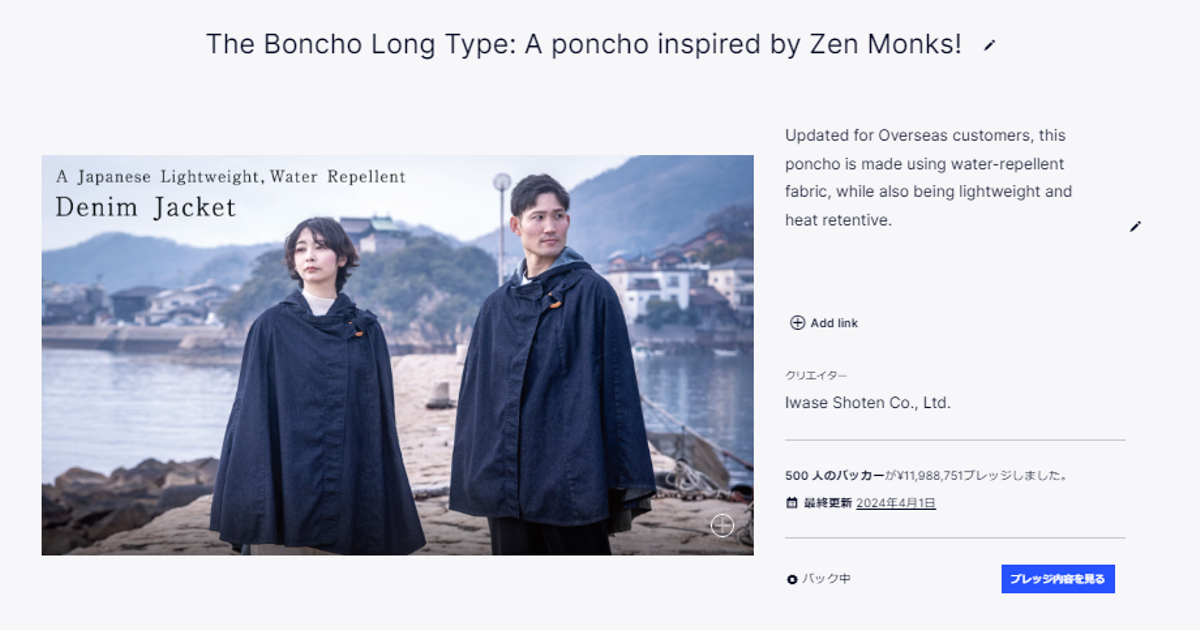
Task: Click the バック中 status label
Action: click(826, 579)
